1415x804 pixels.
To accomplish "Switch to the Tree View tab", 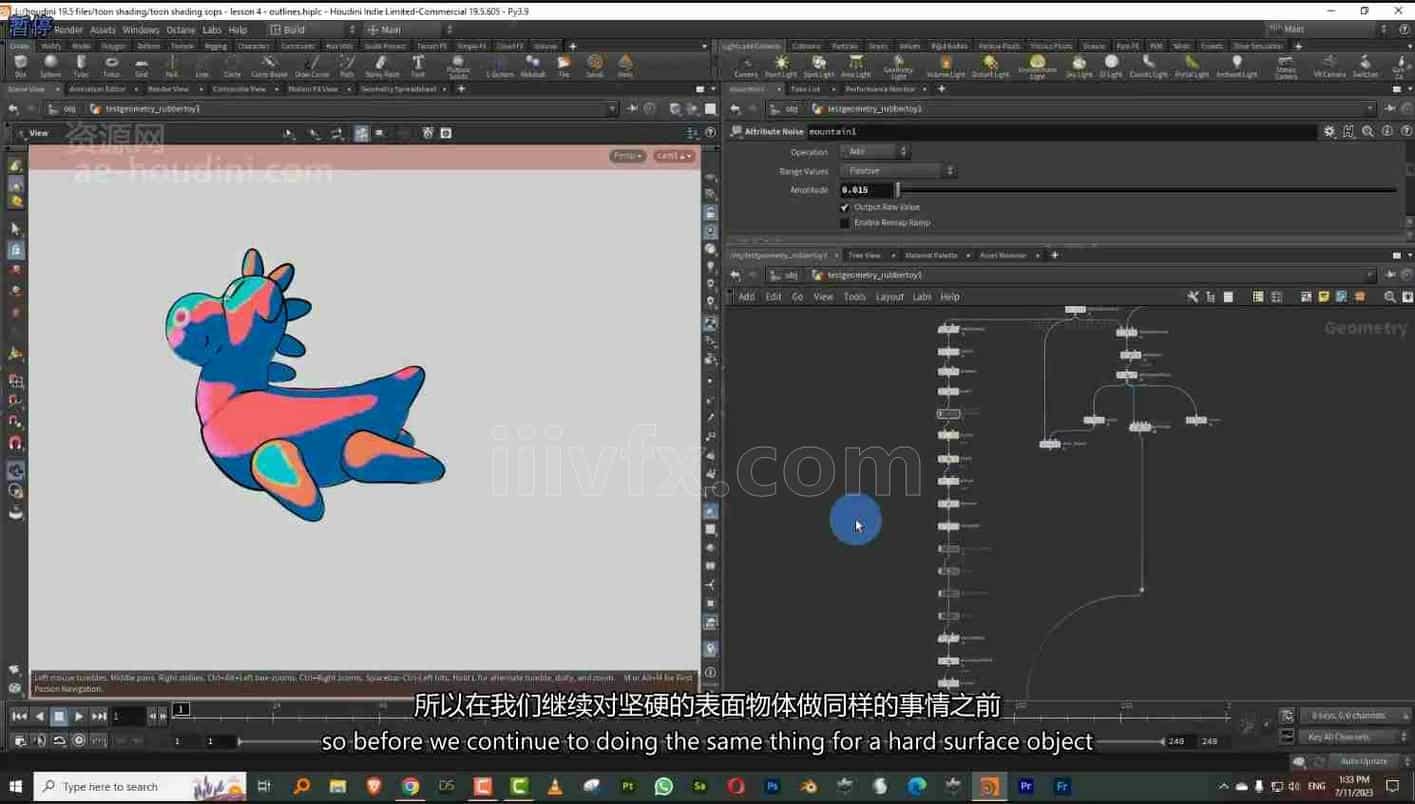I will pos(864,255).
